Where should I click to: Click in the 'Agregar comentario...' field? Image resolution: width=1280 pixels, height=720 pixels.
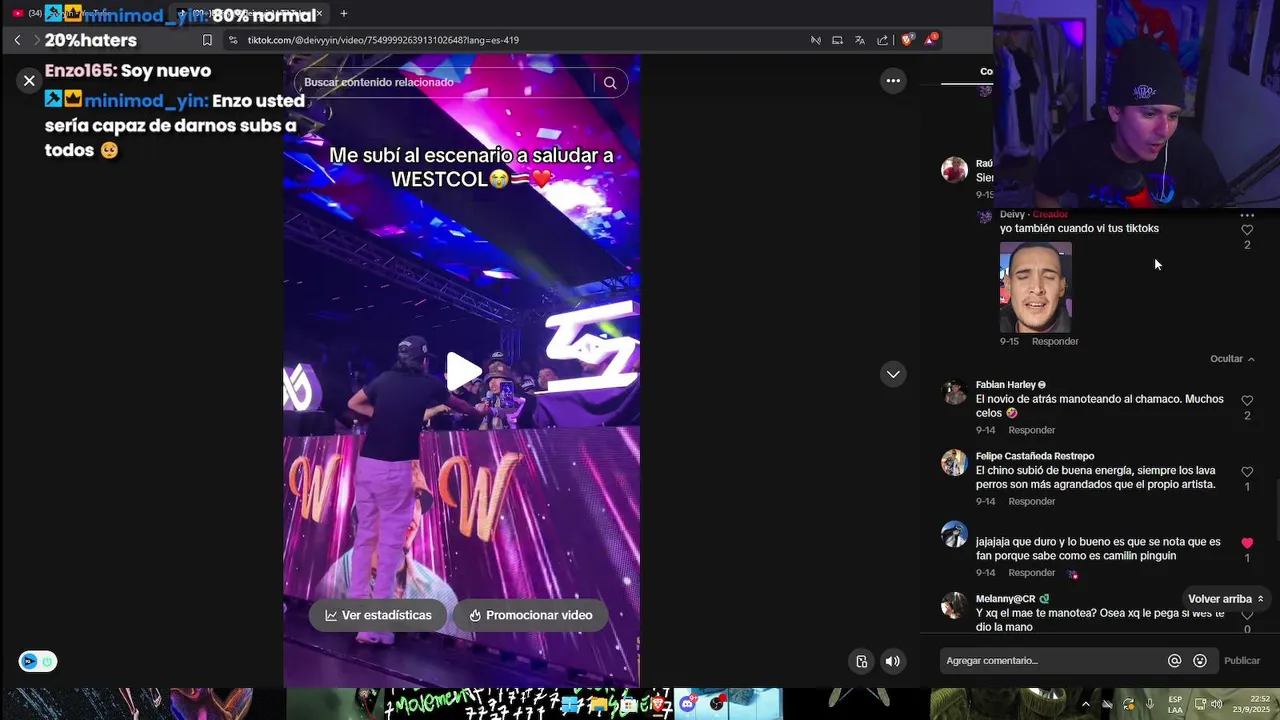coord(1050,661)
